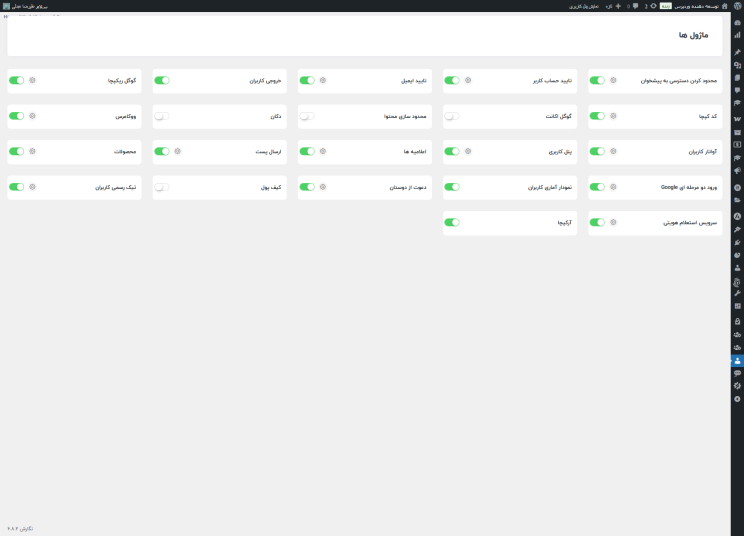744x536 pixels.
Task: Open settings gear for ارسال پست
Action: [177, 151]
